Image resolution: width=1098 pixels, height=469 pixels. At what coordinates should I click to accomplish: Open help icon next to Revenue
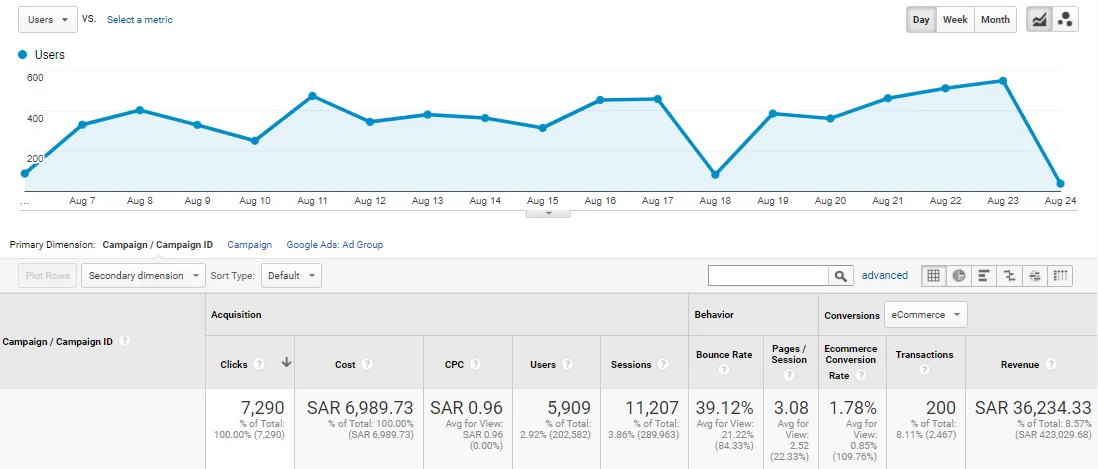[x=1050, y=364]
